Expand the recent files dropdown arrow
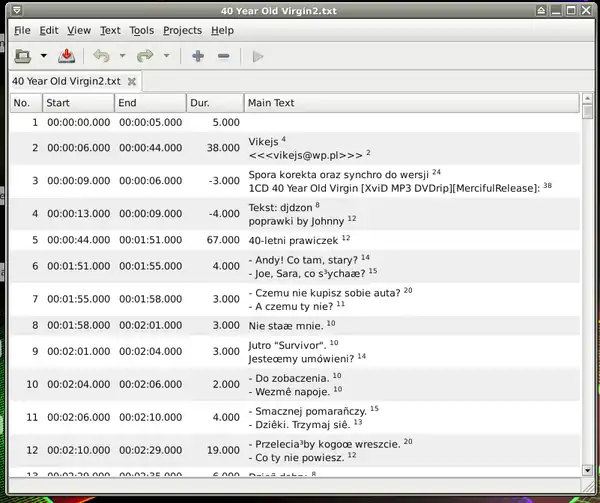 point(44,56)
